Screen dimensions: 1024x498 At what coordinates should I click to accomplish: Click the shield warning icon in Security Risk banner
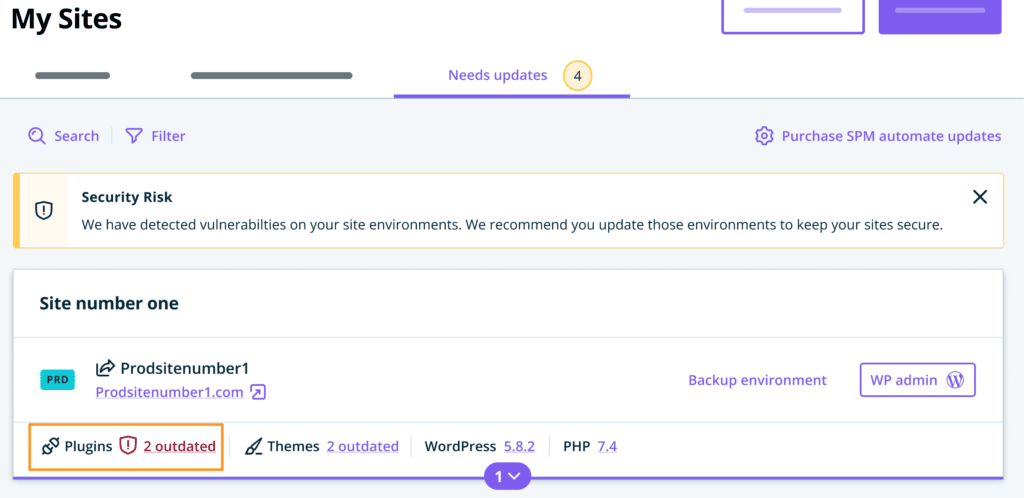(43, 210)
